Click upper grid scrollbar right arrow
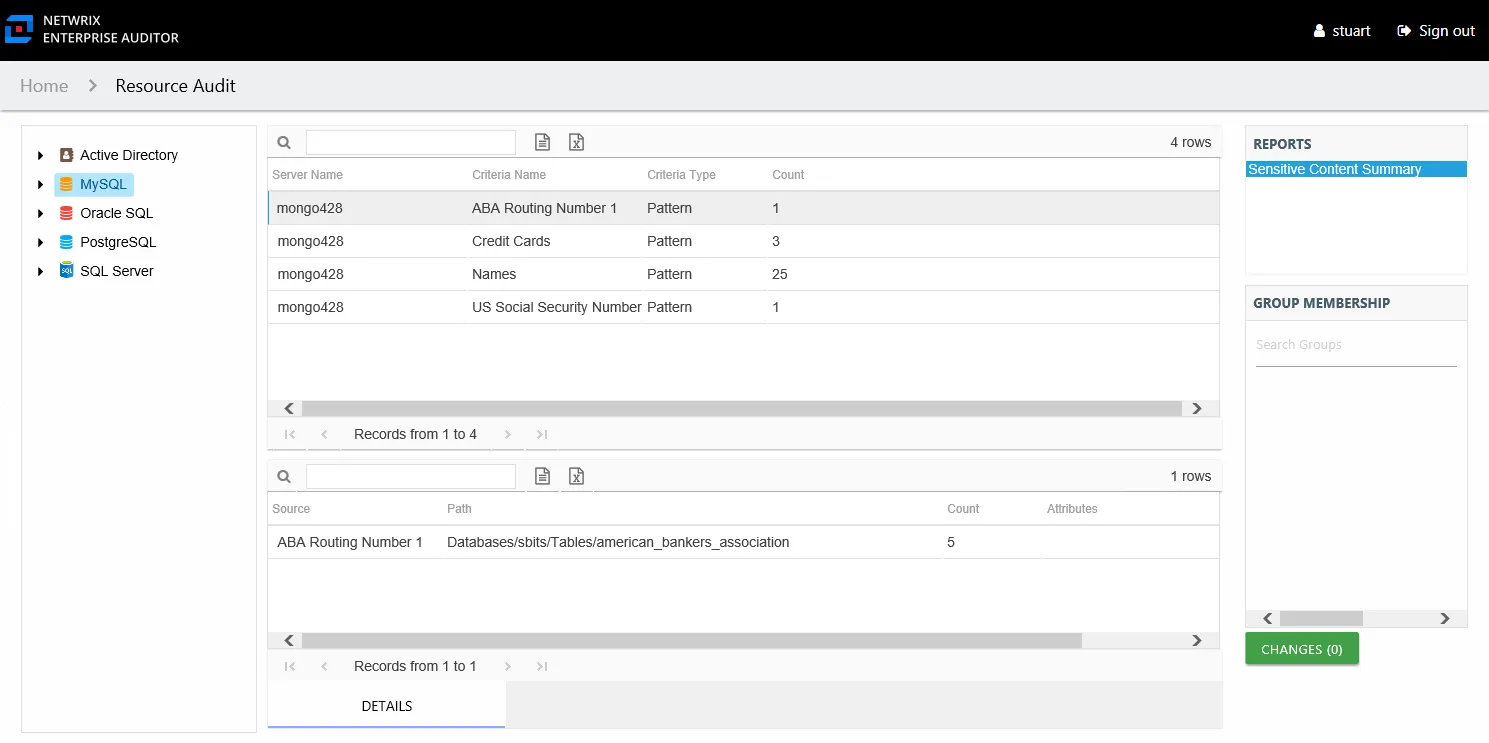Viewport: 1489px width, 743px height. (1196, 408)
